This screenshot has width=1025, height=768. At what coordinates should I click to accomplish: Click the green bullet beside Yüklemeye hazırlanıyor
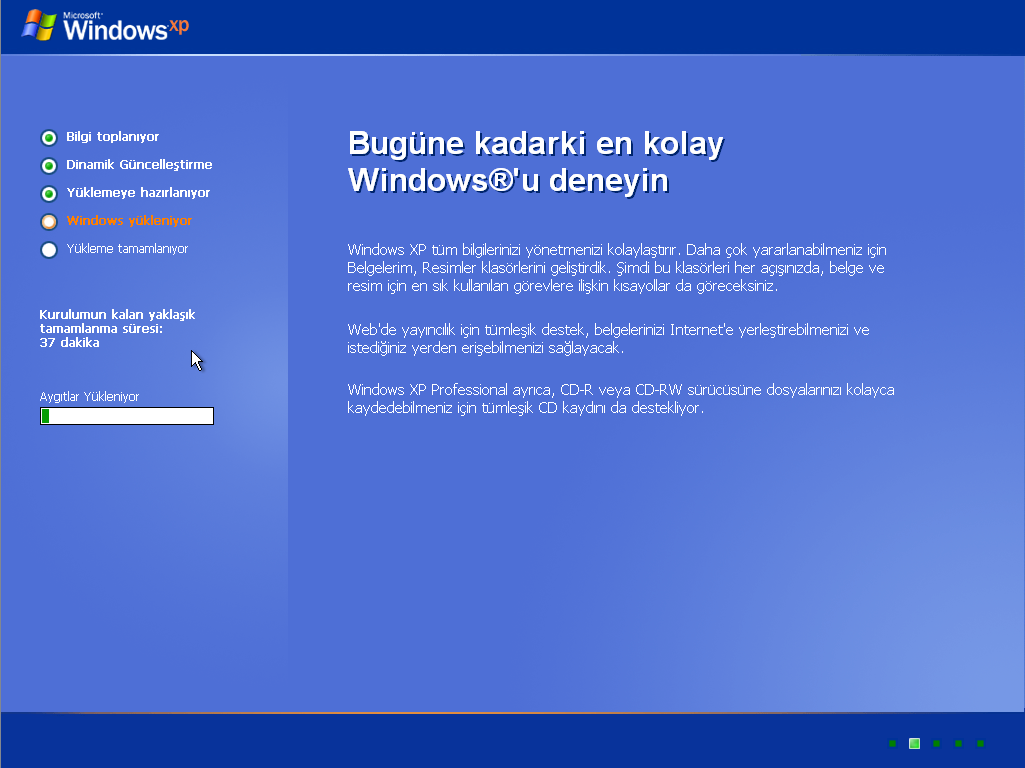click(48, 194)
